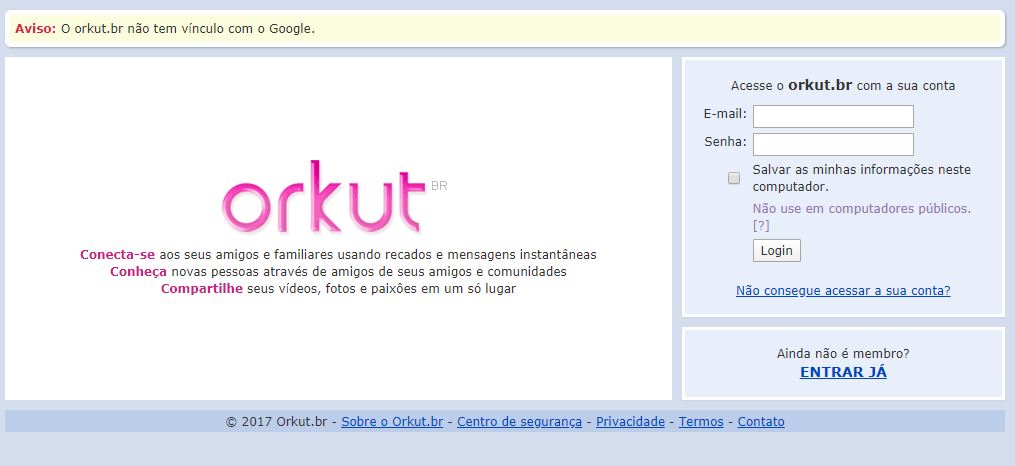The image size is (1015, 466).
Task: Open the Contato footer link
Action: point(761,422)
